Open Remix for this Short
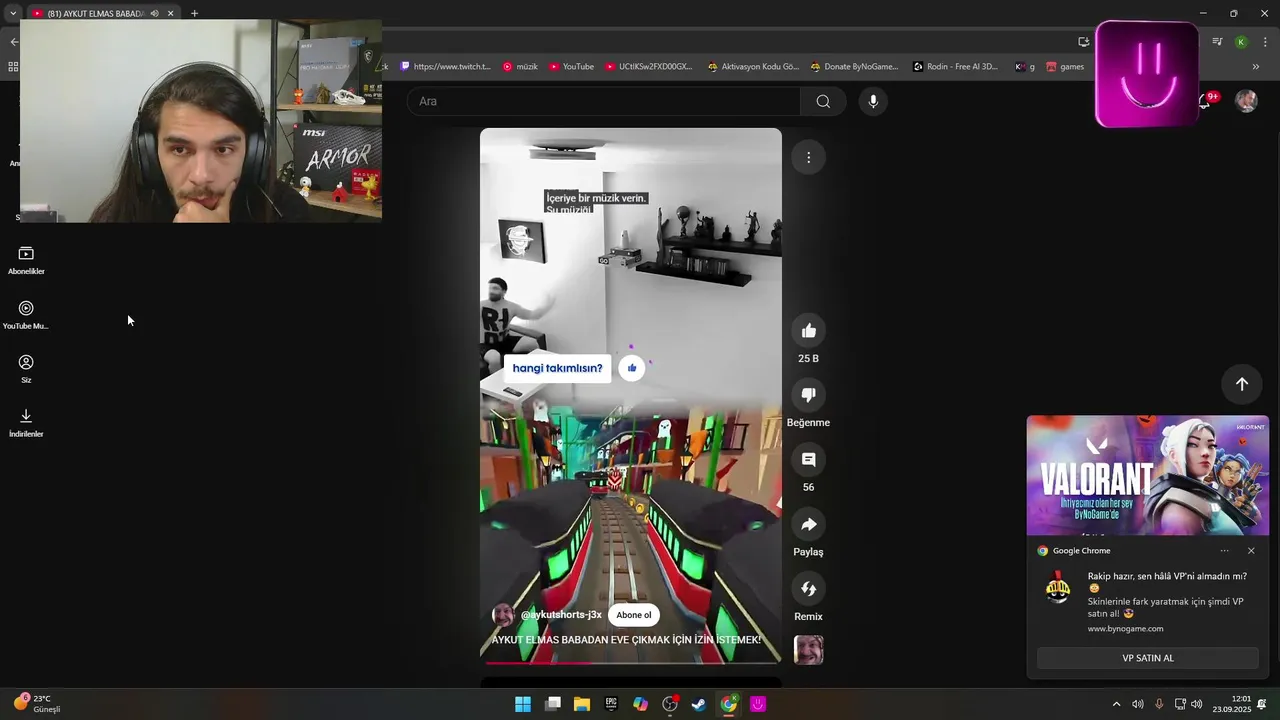 pyautogui.click(x=808, y=589)
